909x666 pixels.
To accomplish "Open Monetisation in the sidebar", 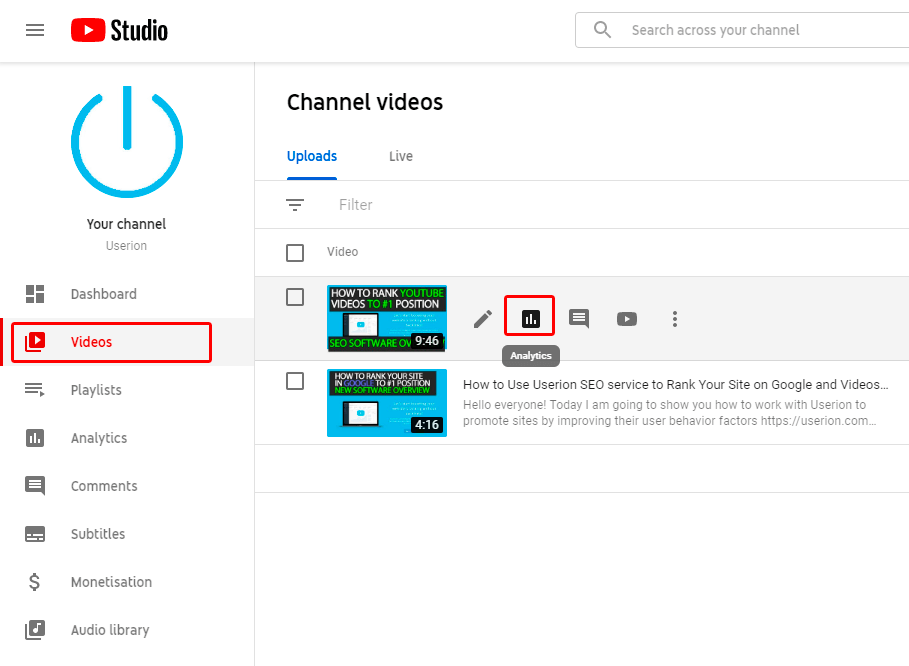I will click(x=111, y=582).
